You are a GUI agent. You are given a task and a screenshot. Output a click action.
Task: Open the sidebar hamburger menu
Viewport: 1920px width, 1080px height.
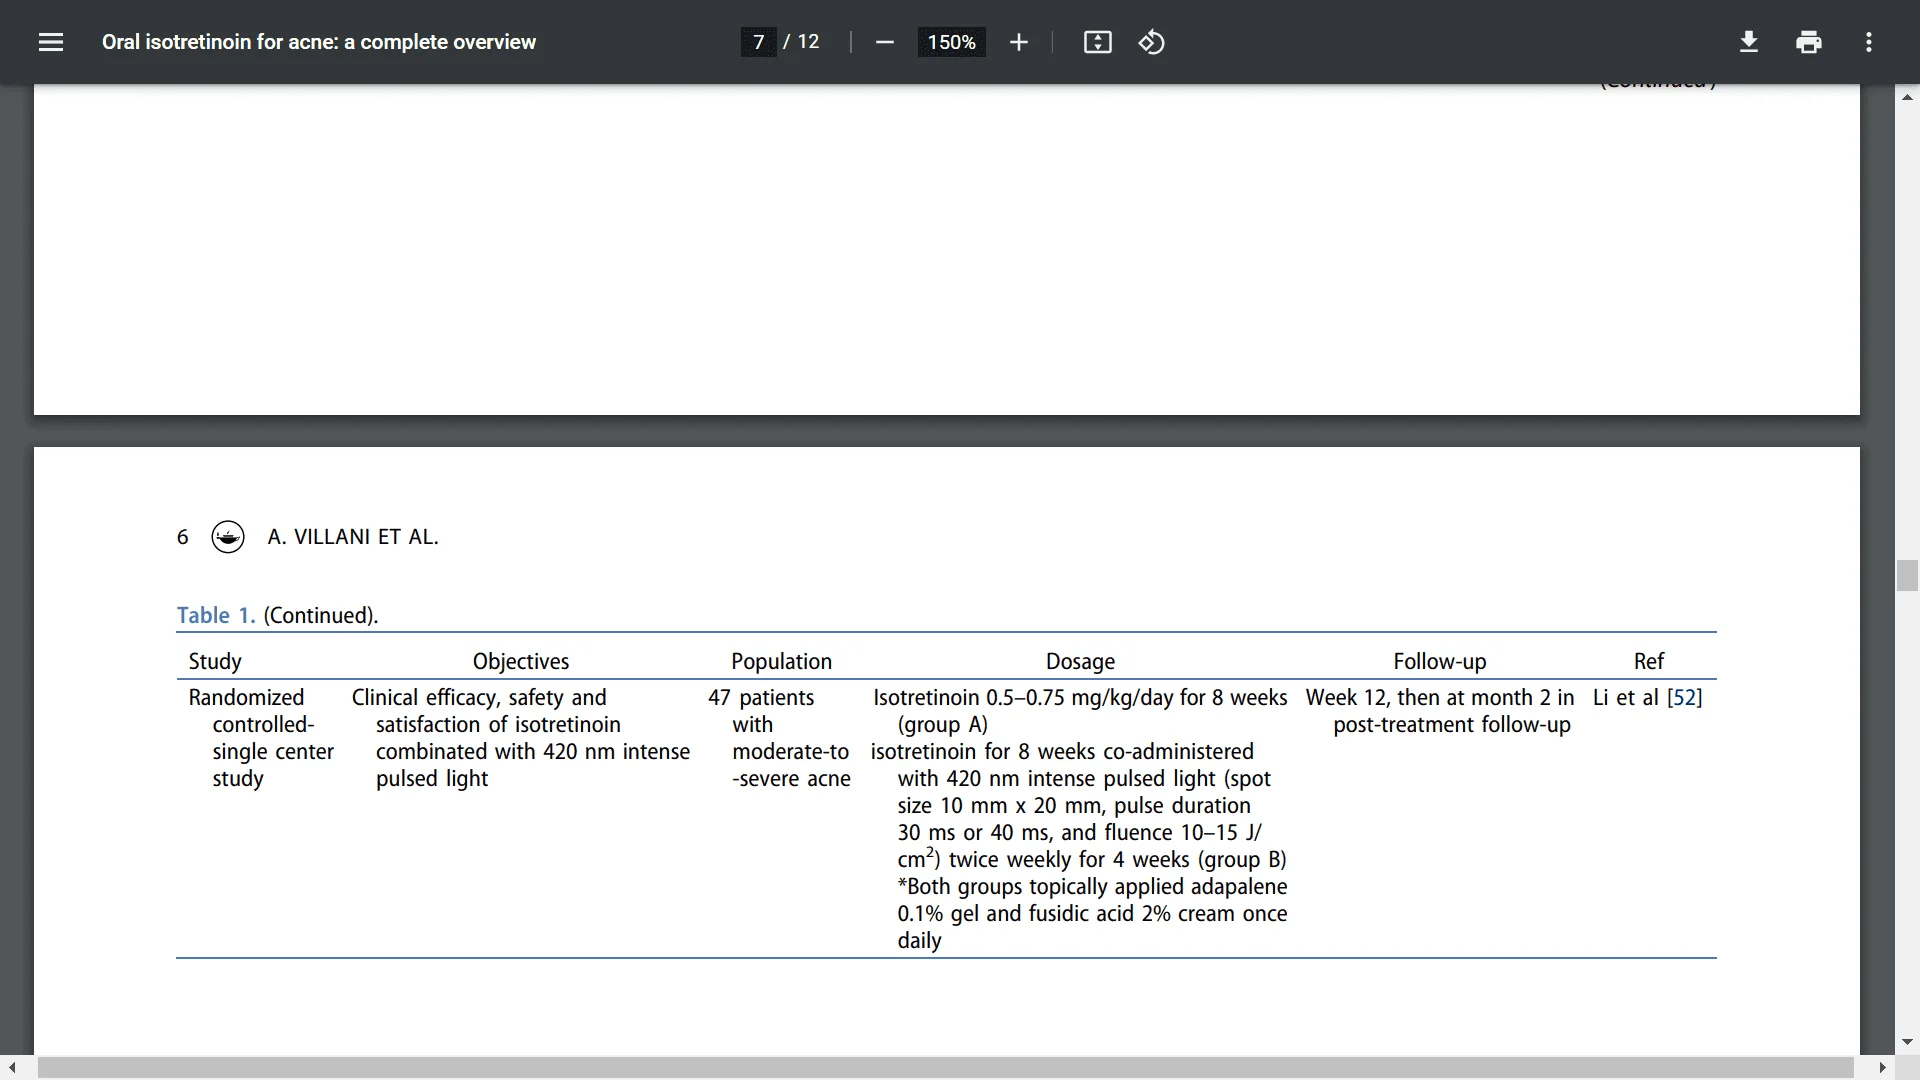click(51, 42)
